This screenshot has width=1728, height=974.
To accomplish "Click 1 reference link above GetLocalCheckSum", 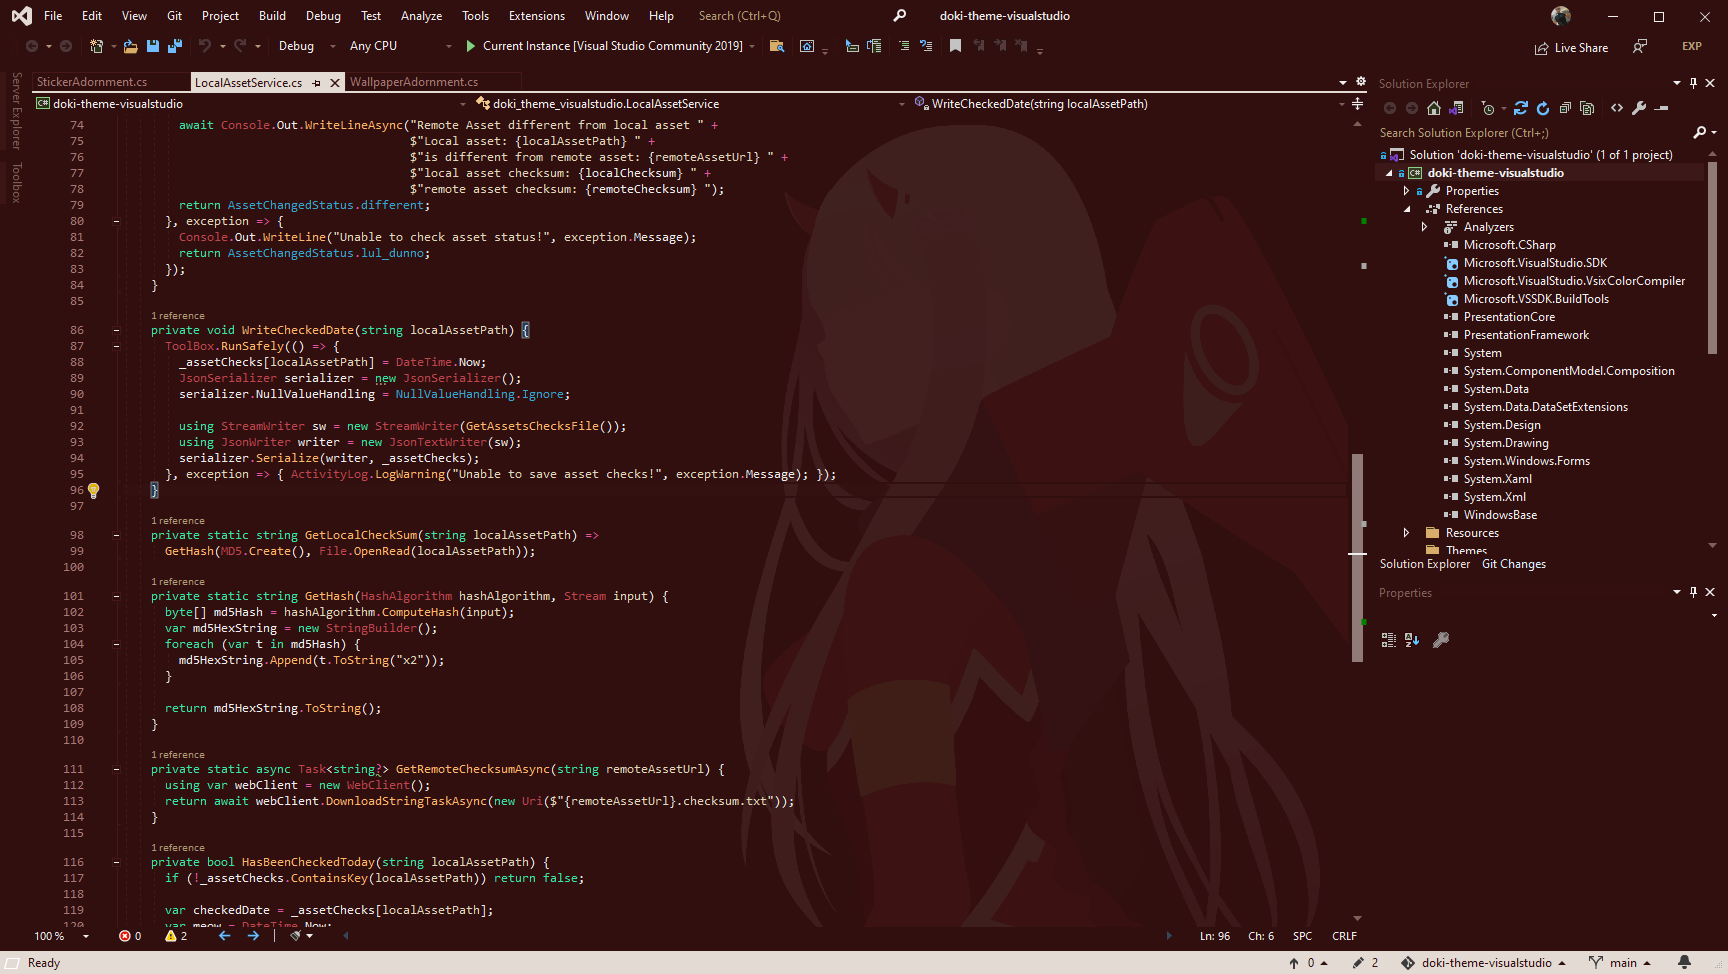I will pos(178,521).
